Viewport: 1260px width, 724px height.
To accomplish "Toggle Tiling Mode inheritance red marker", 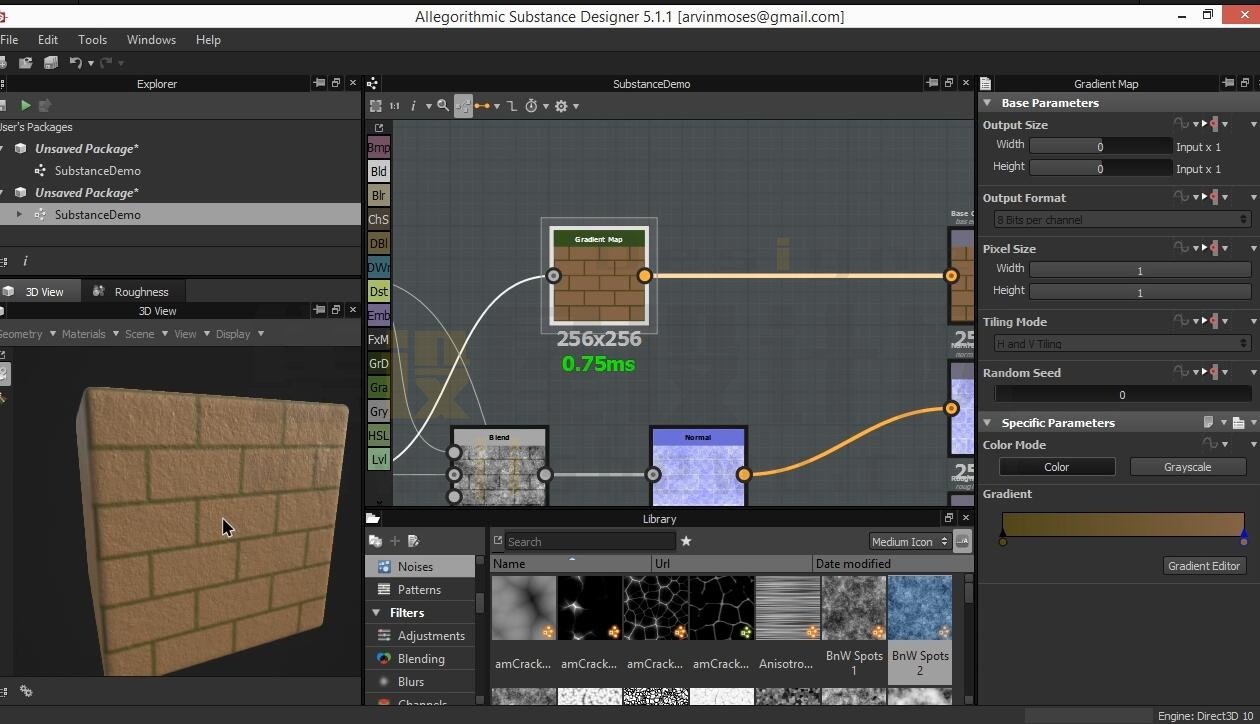I will point(1214,321).
